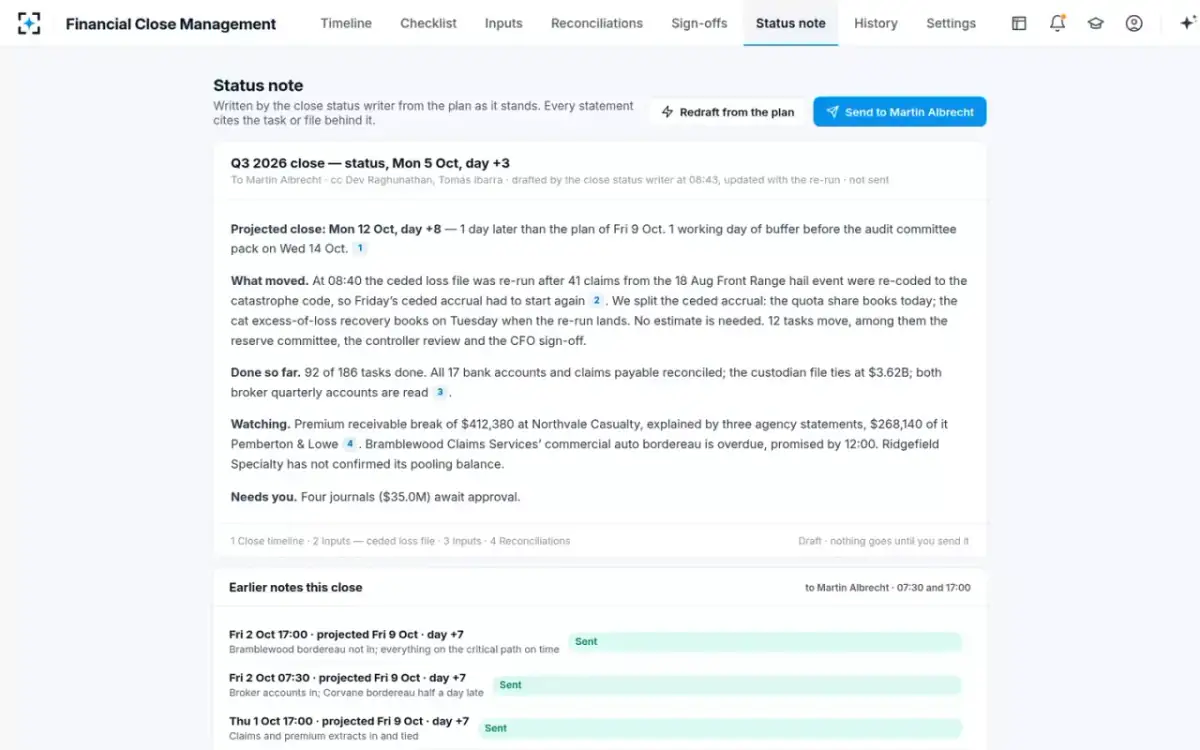
Task: Click the 'Earlier notes this close' heading
Action: click(x=296, y=587)
